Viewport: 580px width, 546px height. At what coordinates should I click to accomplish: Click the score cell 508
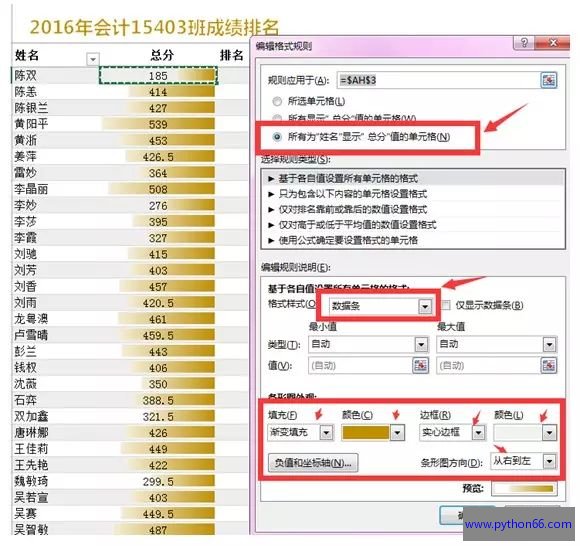pos(158,189)
